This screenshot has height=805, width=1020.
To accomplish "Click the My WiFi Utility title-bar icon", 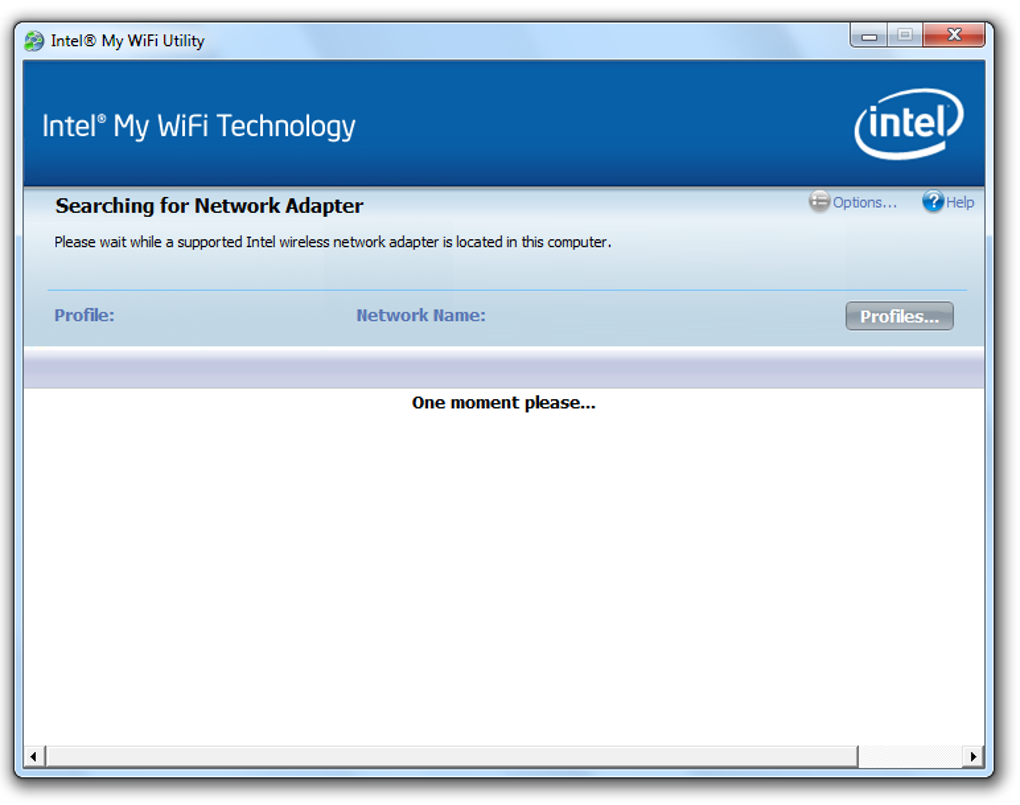I will pyautogui.click(x=34, y=41).
